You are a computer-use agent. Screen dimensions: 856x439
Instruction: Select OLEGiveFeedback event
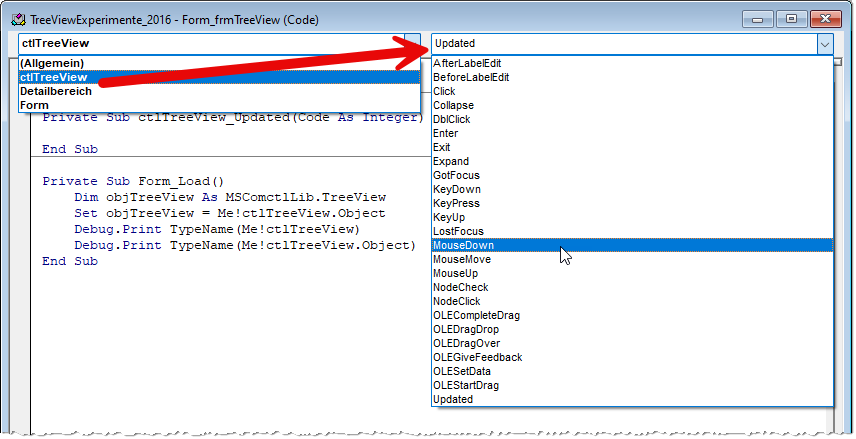[x=632, y=358]
